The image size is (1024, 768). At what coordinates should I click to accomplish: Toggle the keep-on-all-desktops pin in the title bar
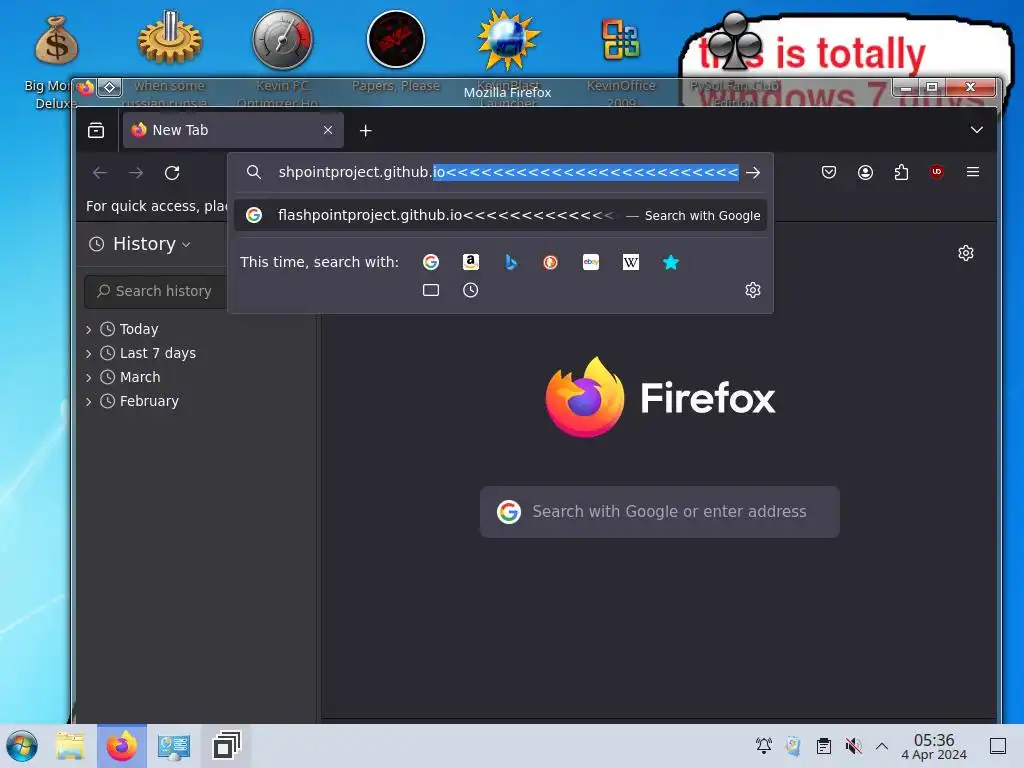(110, 87)
